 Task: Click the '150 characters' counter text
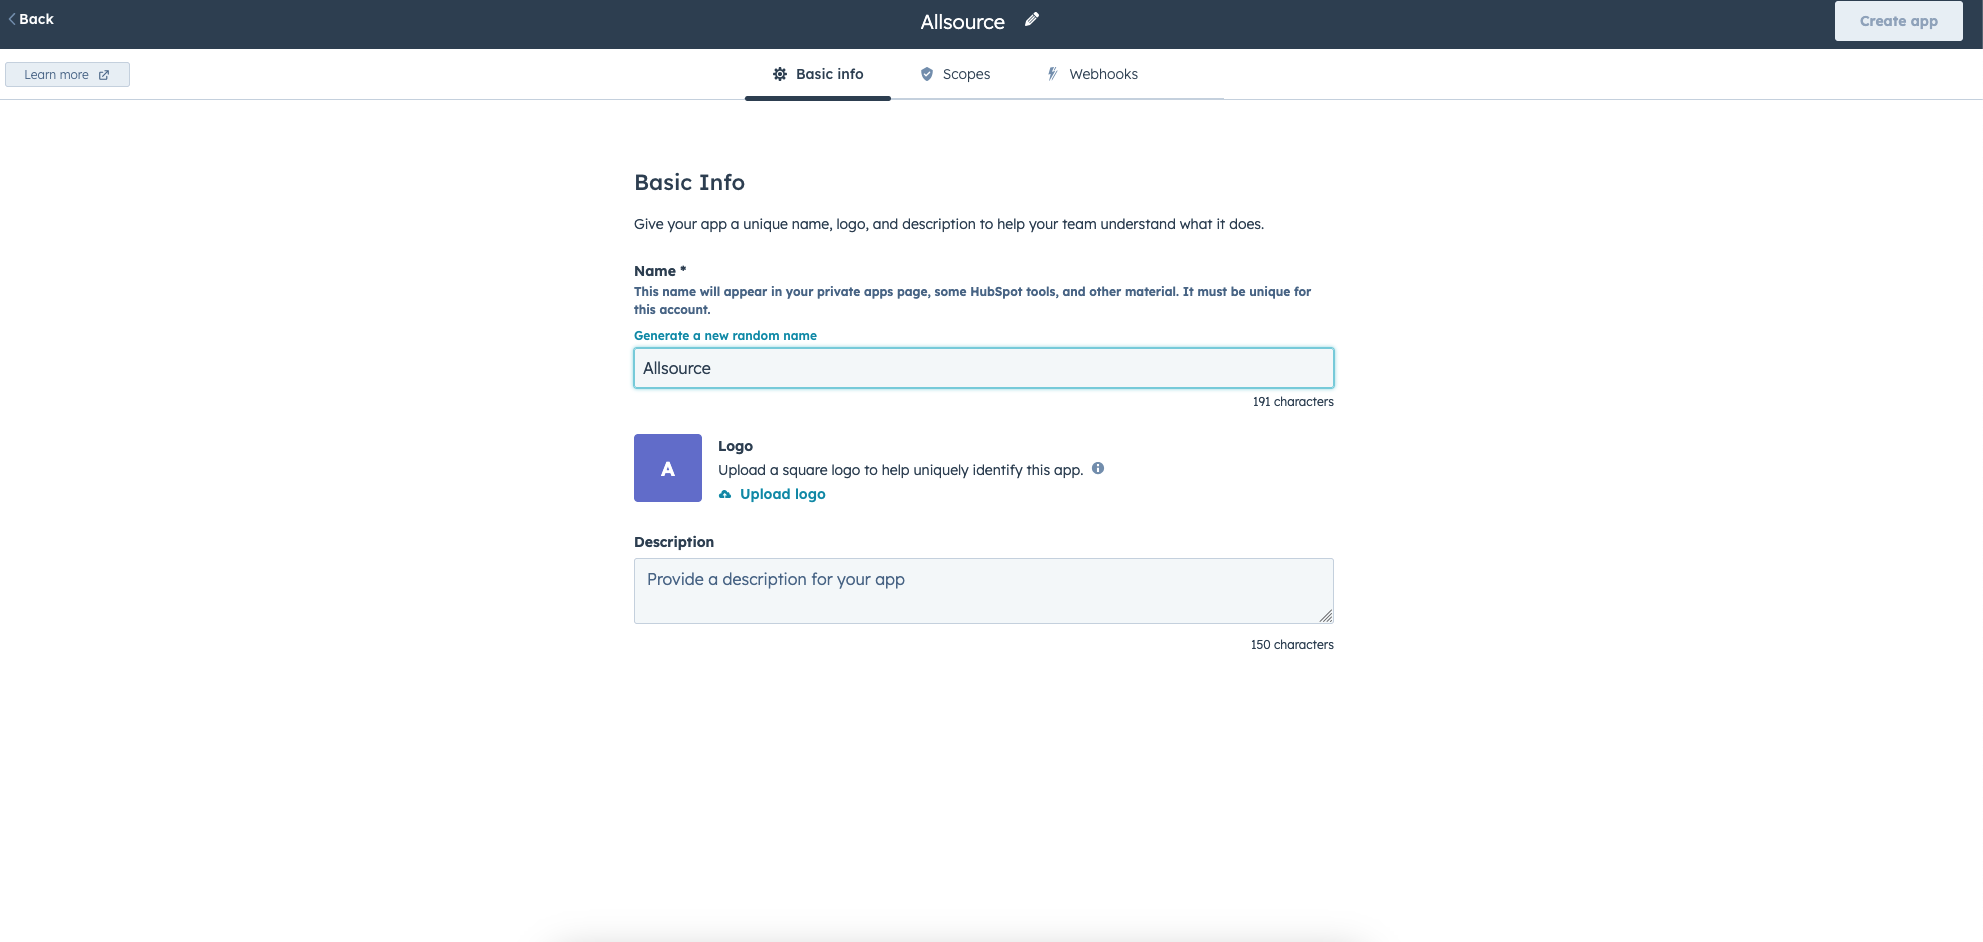pos(1292,645)
